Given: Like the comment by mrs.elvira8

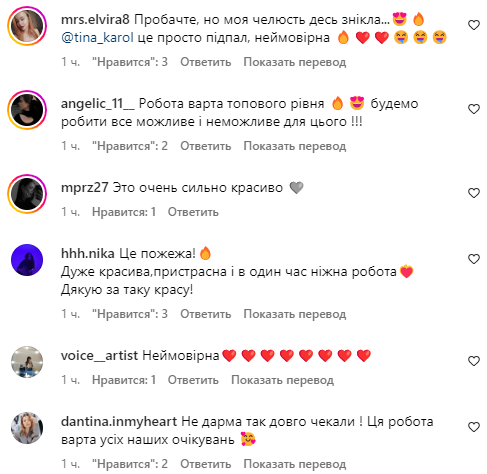Looking at the screenshot, I should [474, 25].
